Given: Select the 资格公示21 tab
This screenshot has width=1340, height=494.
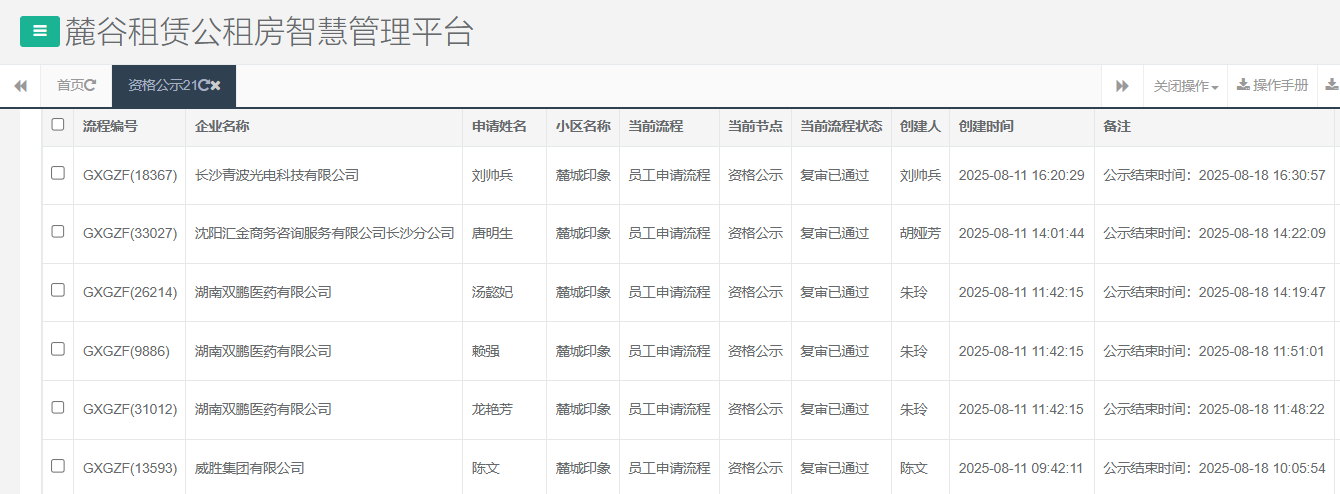Looking at the screenshot, I should coord(160,86).
